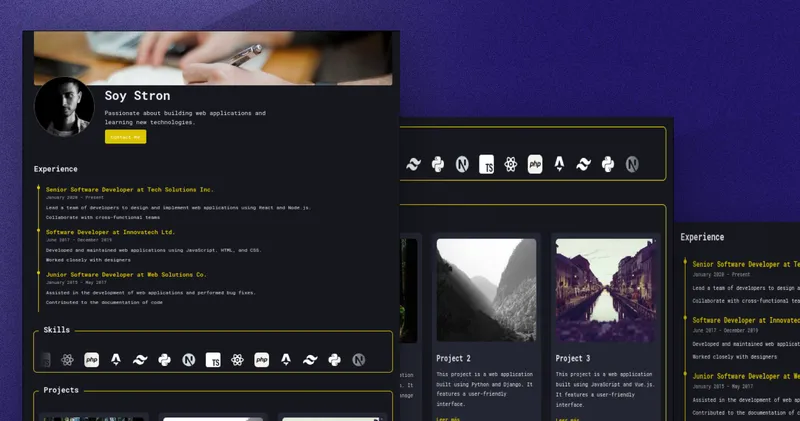The image size is (800, 421).
Task: Click the Python icon just before bright Next.js, left panel
Action: click(164, 360)
